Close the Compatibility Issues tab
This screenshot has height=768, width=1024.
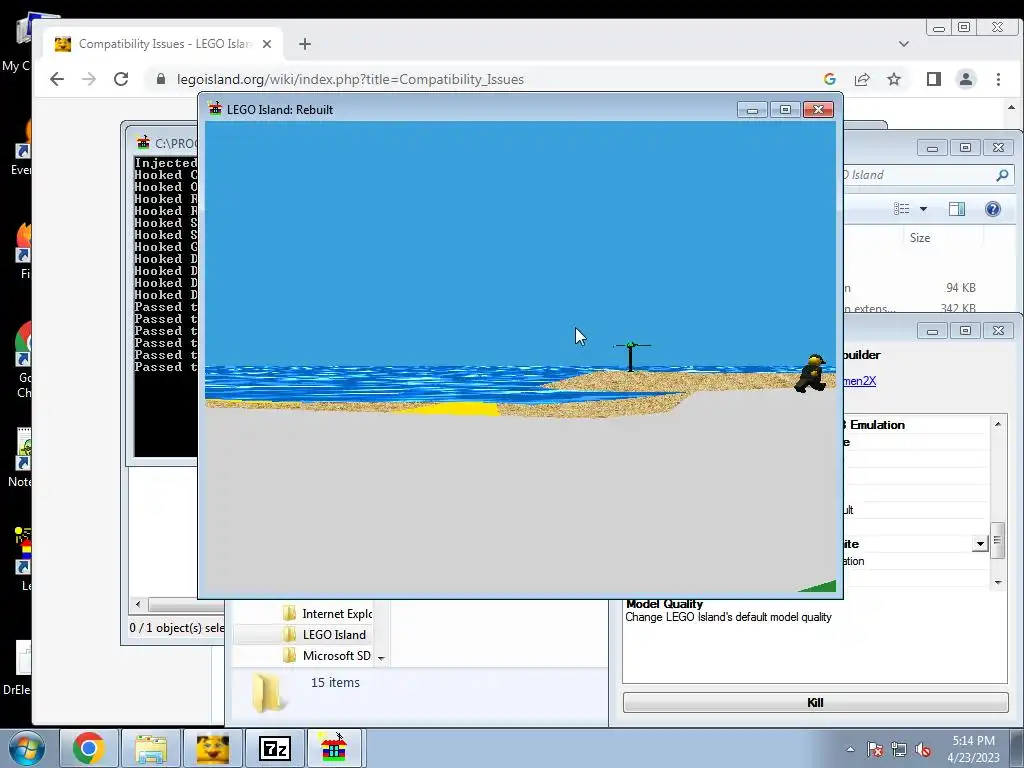coord(266,44)
